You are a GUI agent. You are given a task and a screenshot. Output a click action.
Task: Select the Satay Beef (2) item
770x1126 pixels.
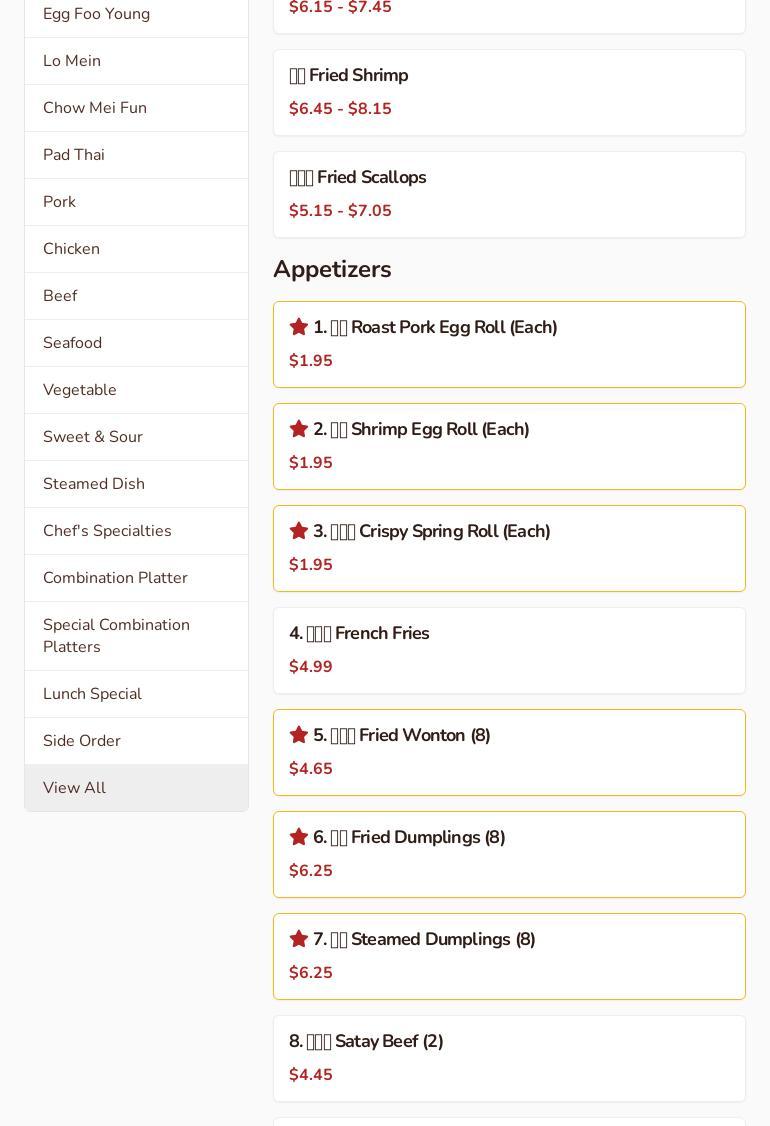click(509, 1058)
